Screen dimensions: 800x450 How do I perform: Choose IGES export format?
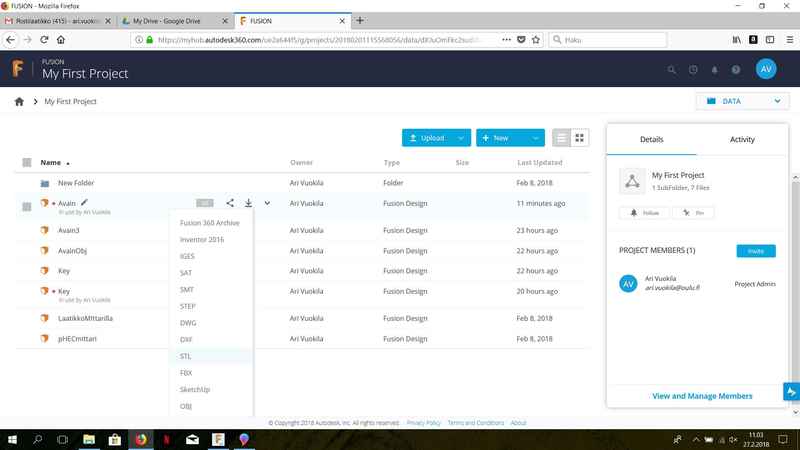tap(187, 256)
